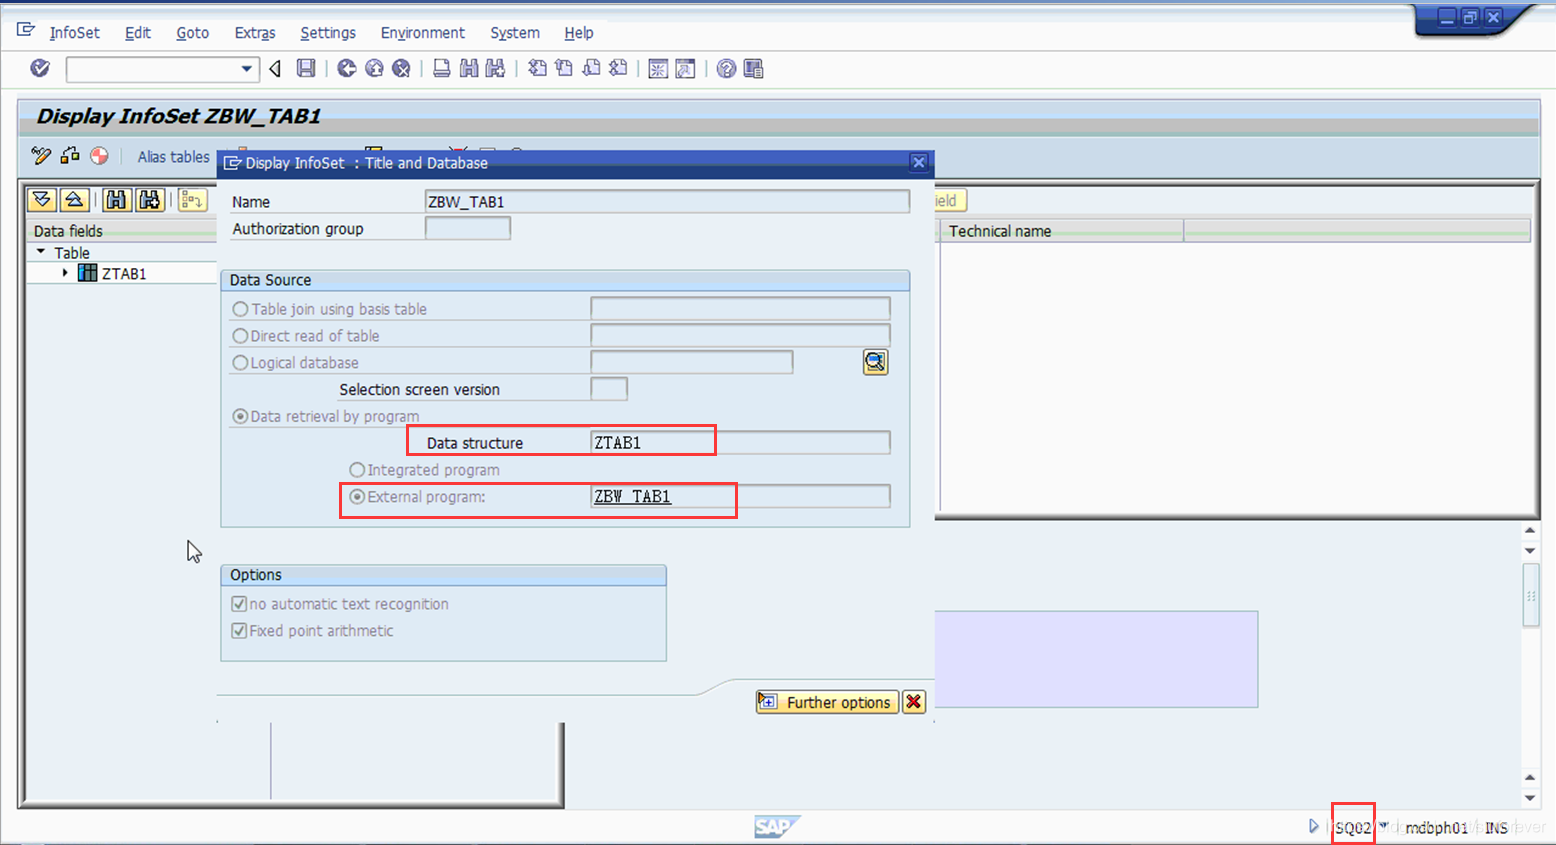Click the tree structure icon in tree toolbar
The image size is (1556, 845).
point(192,200)
